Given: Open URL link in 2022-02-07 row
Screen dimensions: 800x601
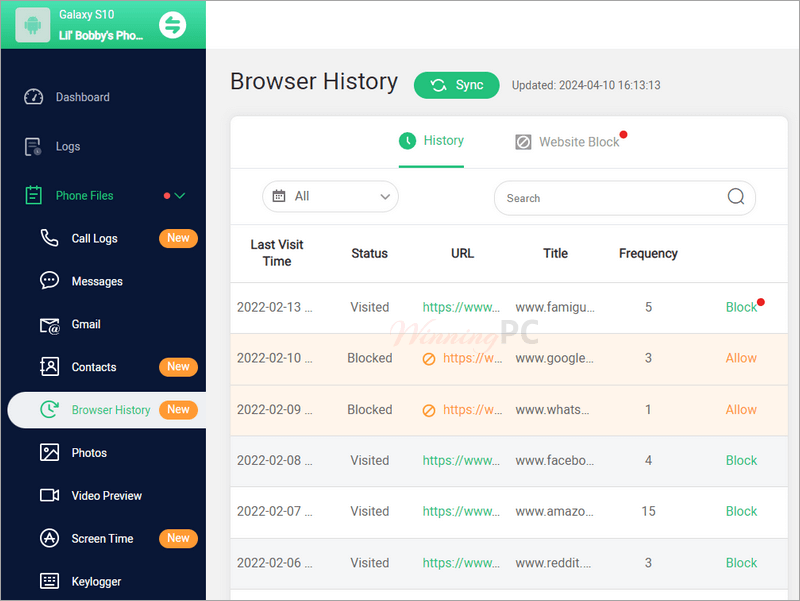Looking at the screenshot, I should point(461,511).
